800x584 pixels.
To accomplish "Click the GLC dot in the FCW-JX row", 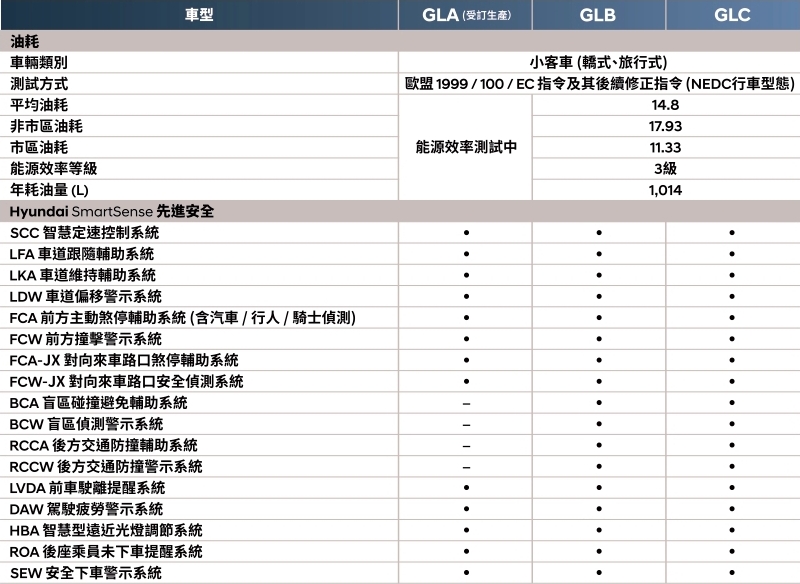I will (732, 382).
